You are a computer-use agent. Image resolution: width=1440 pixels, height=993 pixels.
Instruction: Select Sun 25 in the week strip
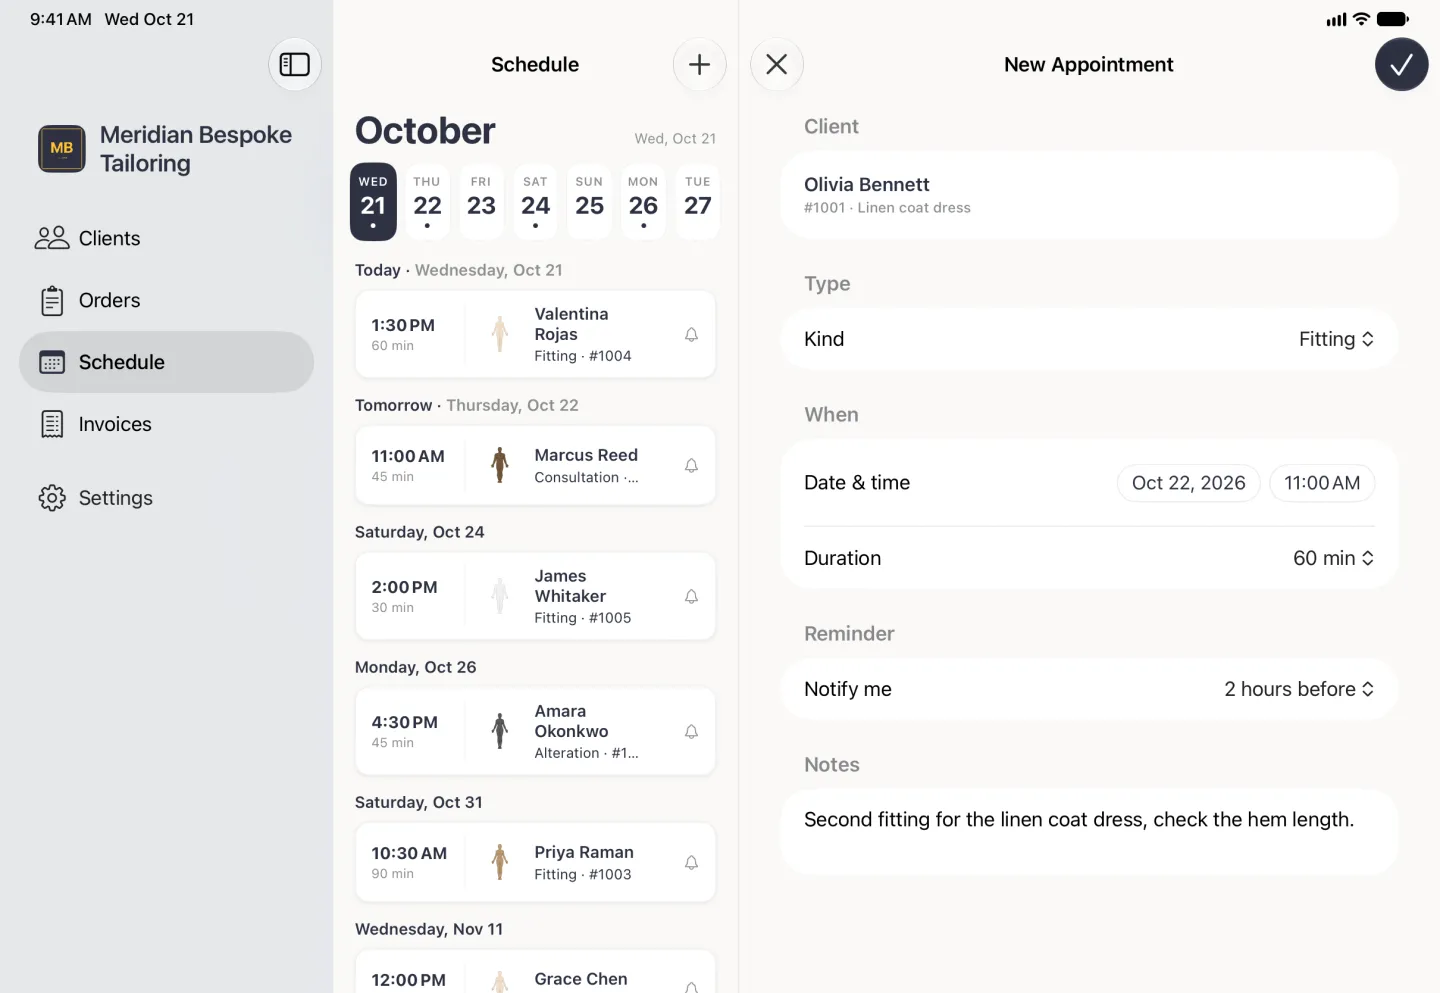click(589, 202)
